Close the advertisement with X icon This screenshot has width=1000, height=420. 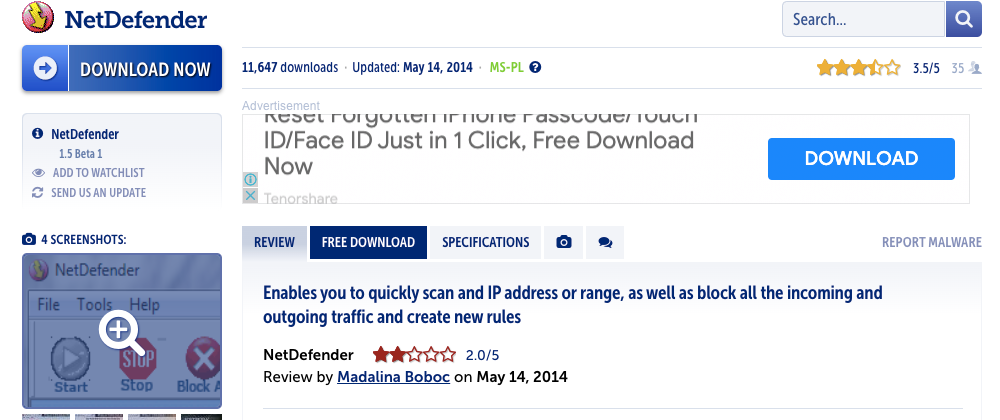[250, 195]
